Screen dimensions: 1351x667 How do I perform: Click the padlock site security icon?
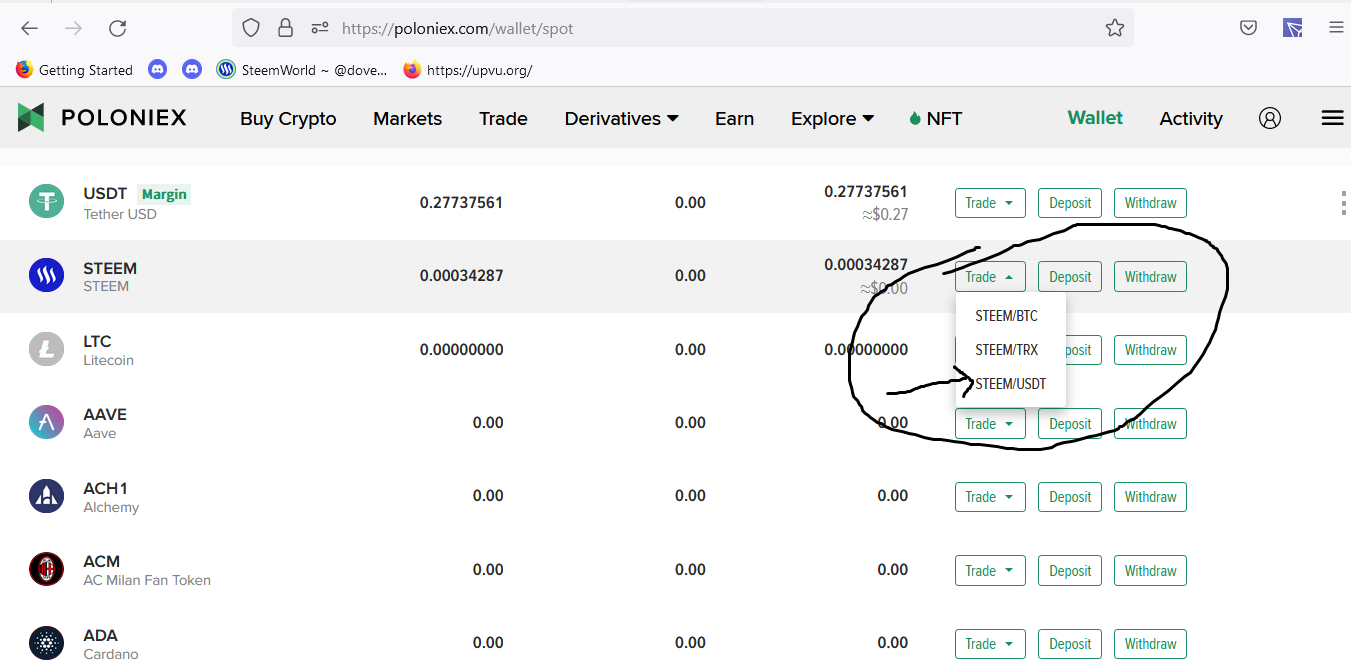[x=286, y=28]
